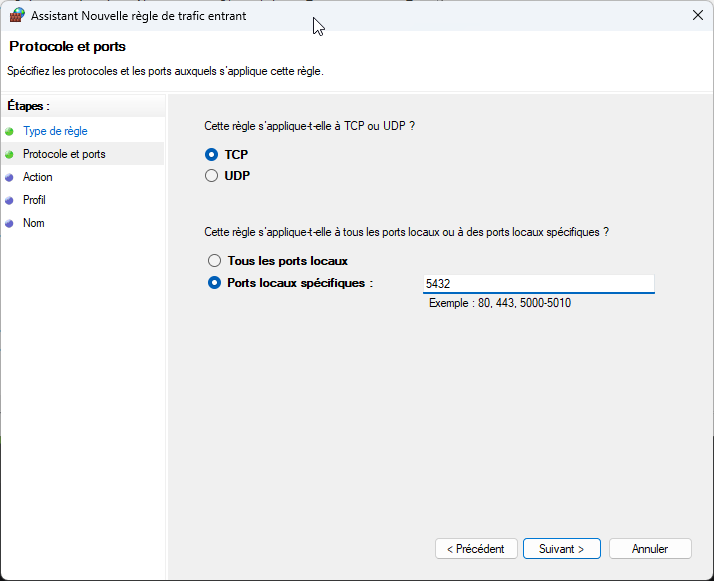This screenshot has width=714, height=581.
Task: Cancel the wizard with Annuler
Action: (x=650, y=549)
